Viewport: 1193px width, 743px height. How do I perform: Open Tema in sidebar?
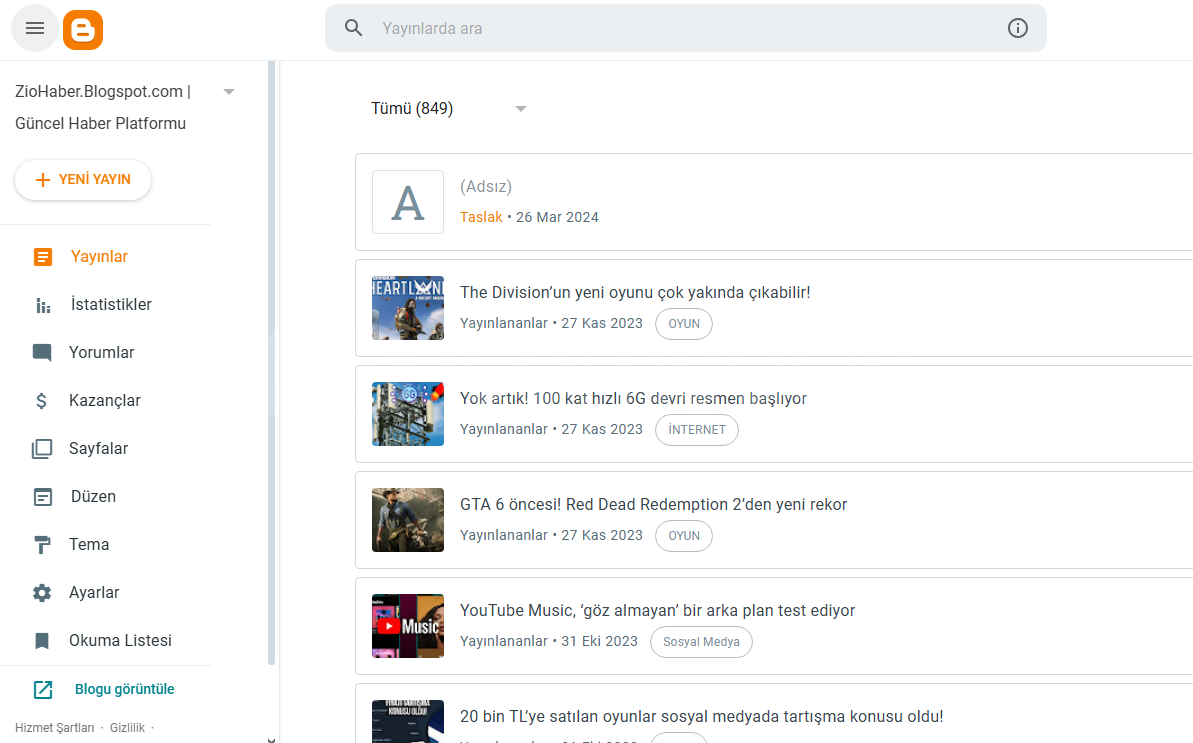pyautogui.click(x=89, y=544)
